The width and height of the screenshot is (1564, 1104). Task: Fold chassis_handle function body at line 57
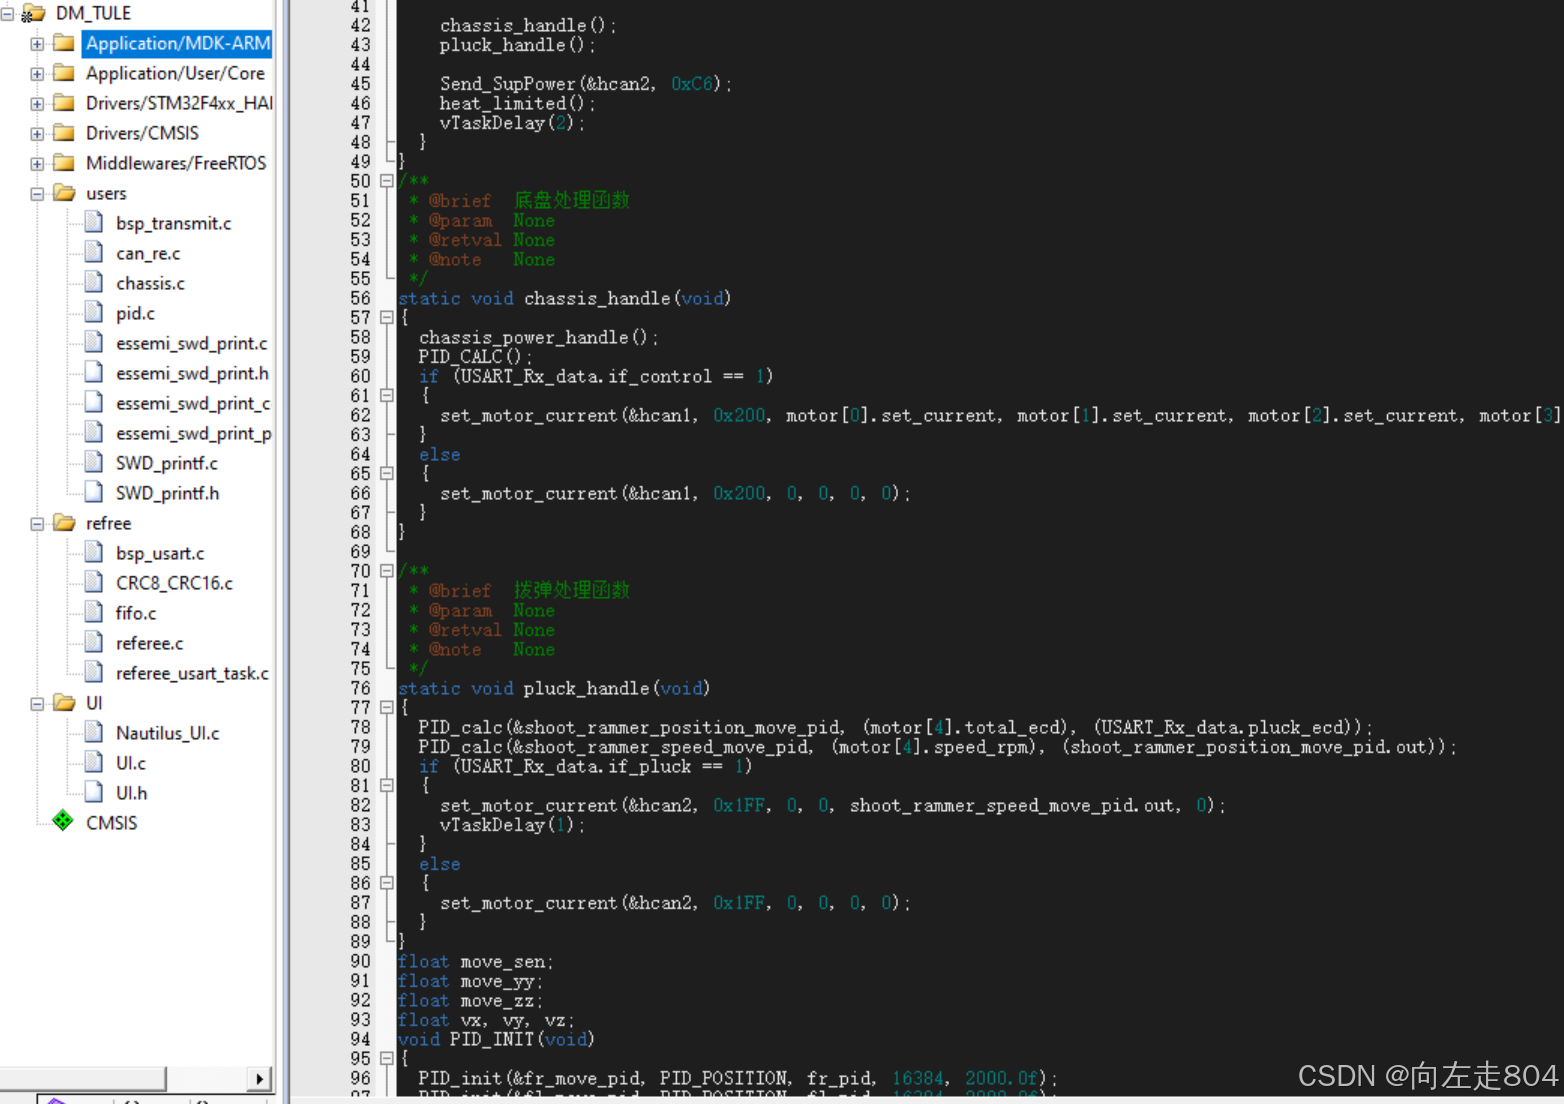(387, 318)
